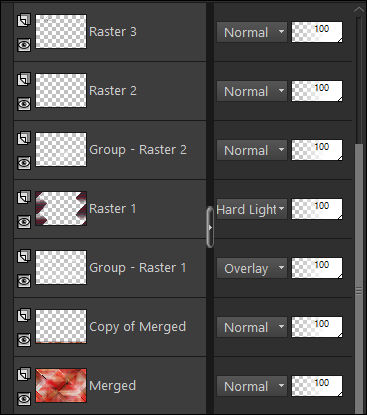Open the Overlay blend mode dropdown

252,268
